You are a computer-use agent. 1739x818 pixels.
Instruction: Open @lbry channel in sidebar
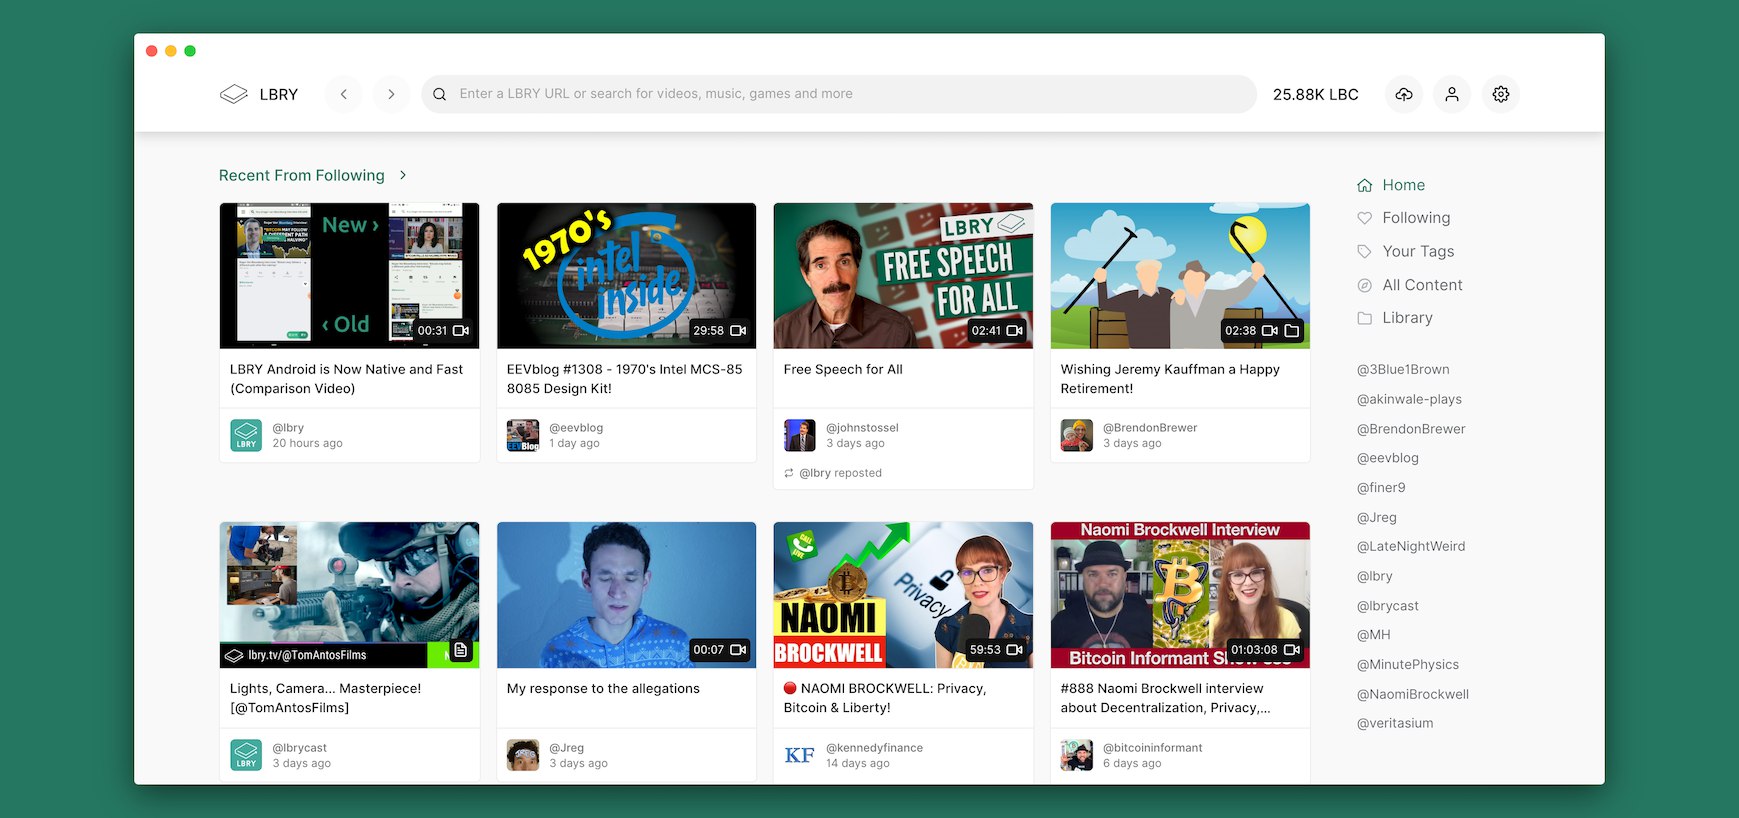(1375, 576)
